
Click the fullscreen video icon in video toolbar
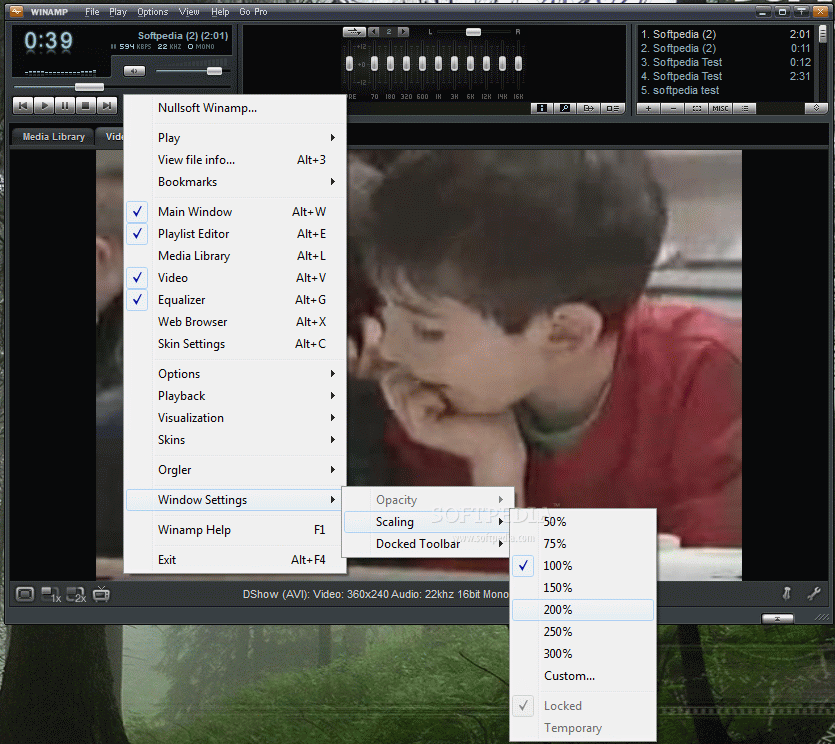pyautogui.click(x=24, y=594)
